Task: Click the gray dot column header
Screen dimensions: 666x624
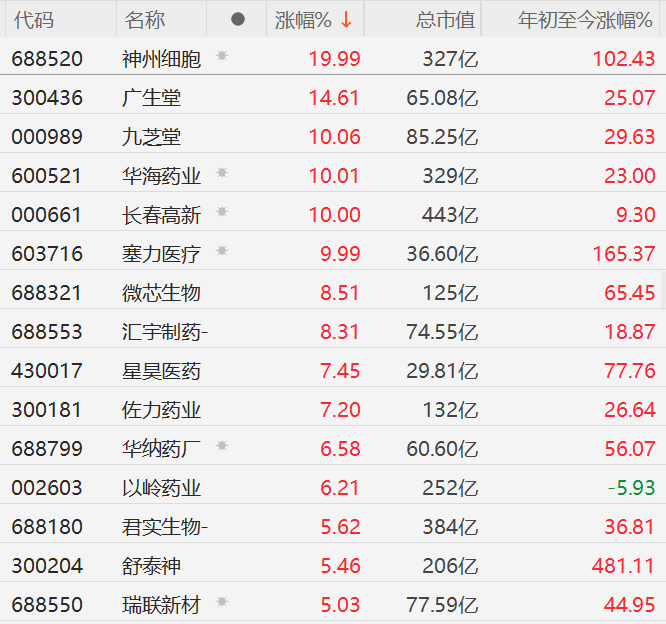Action: (x=238, y=19)
